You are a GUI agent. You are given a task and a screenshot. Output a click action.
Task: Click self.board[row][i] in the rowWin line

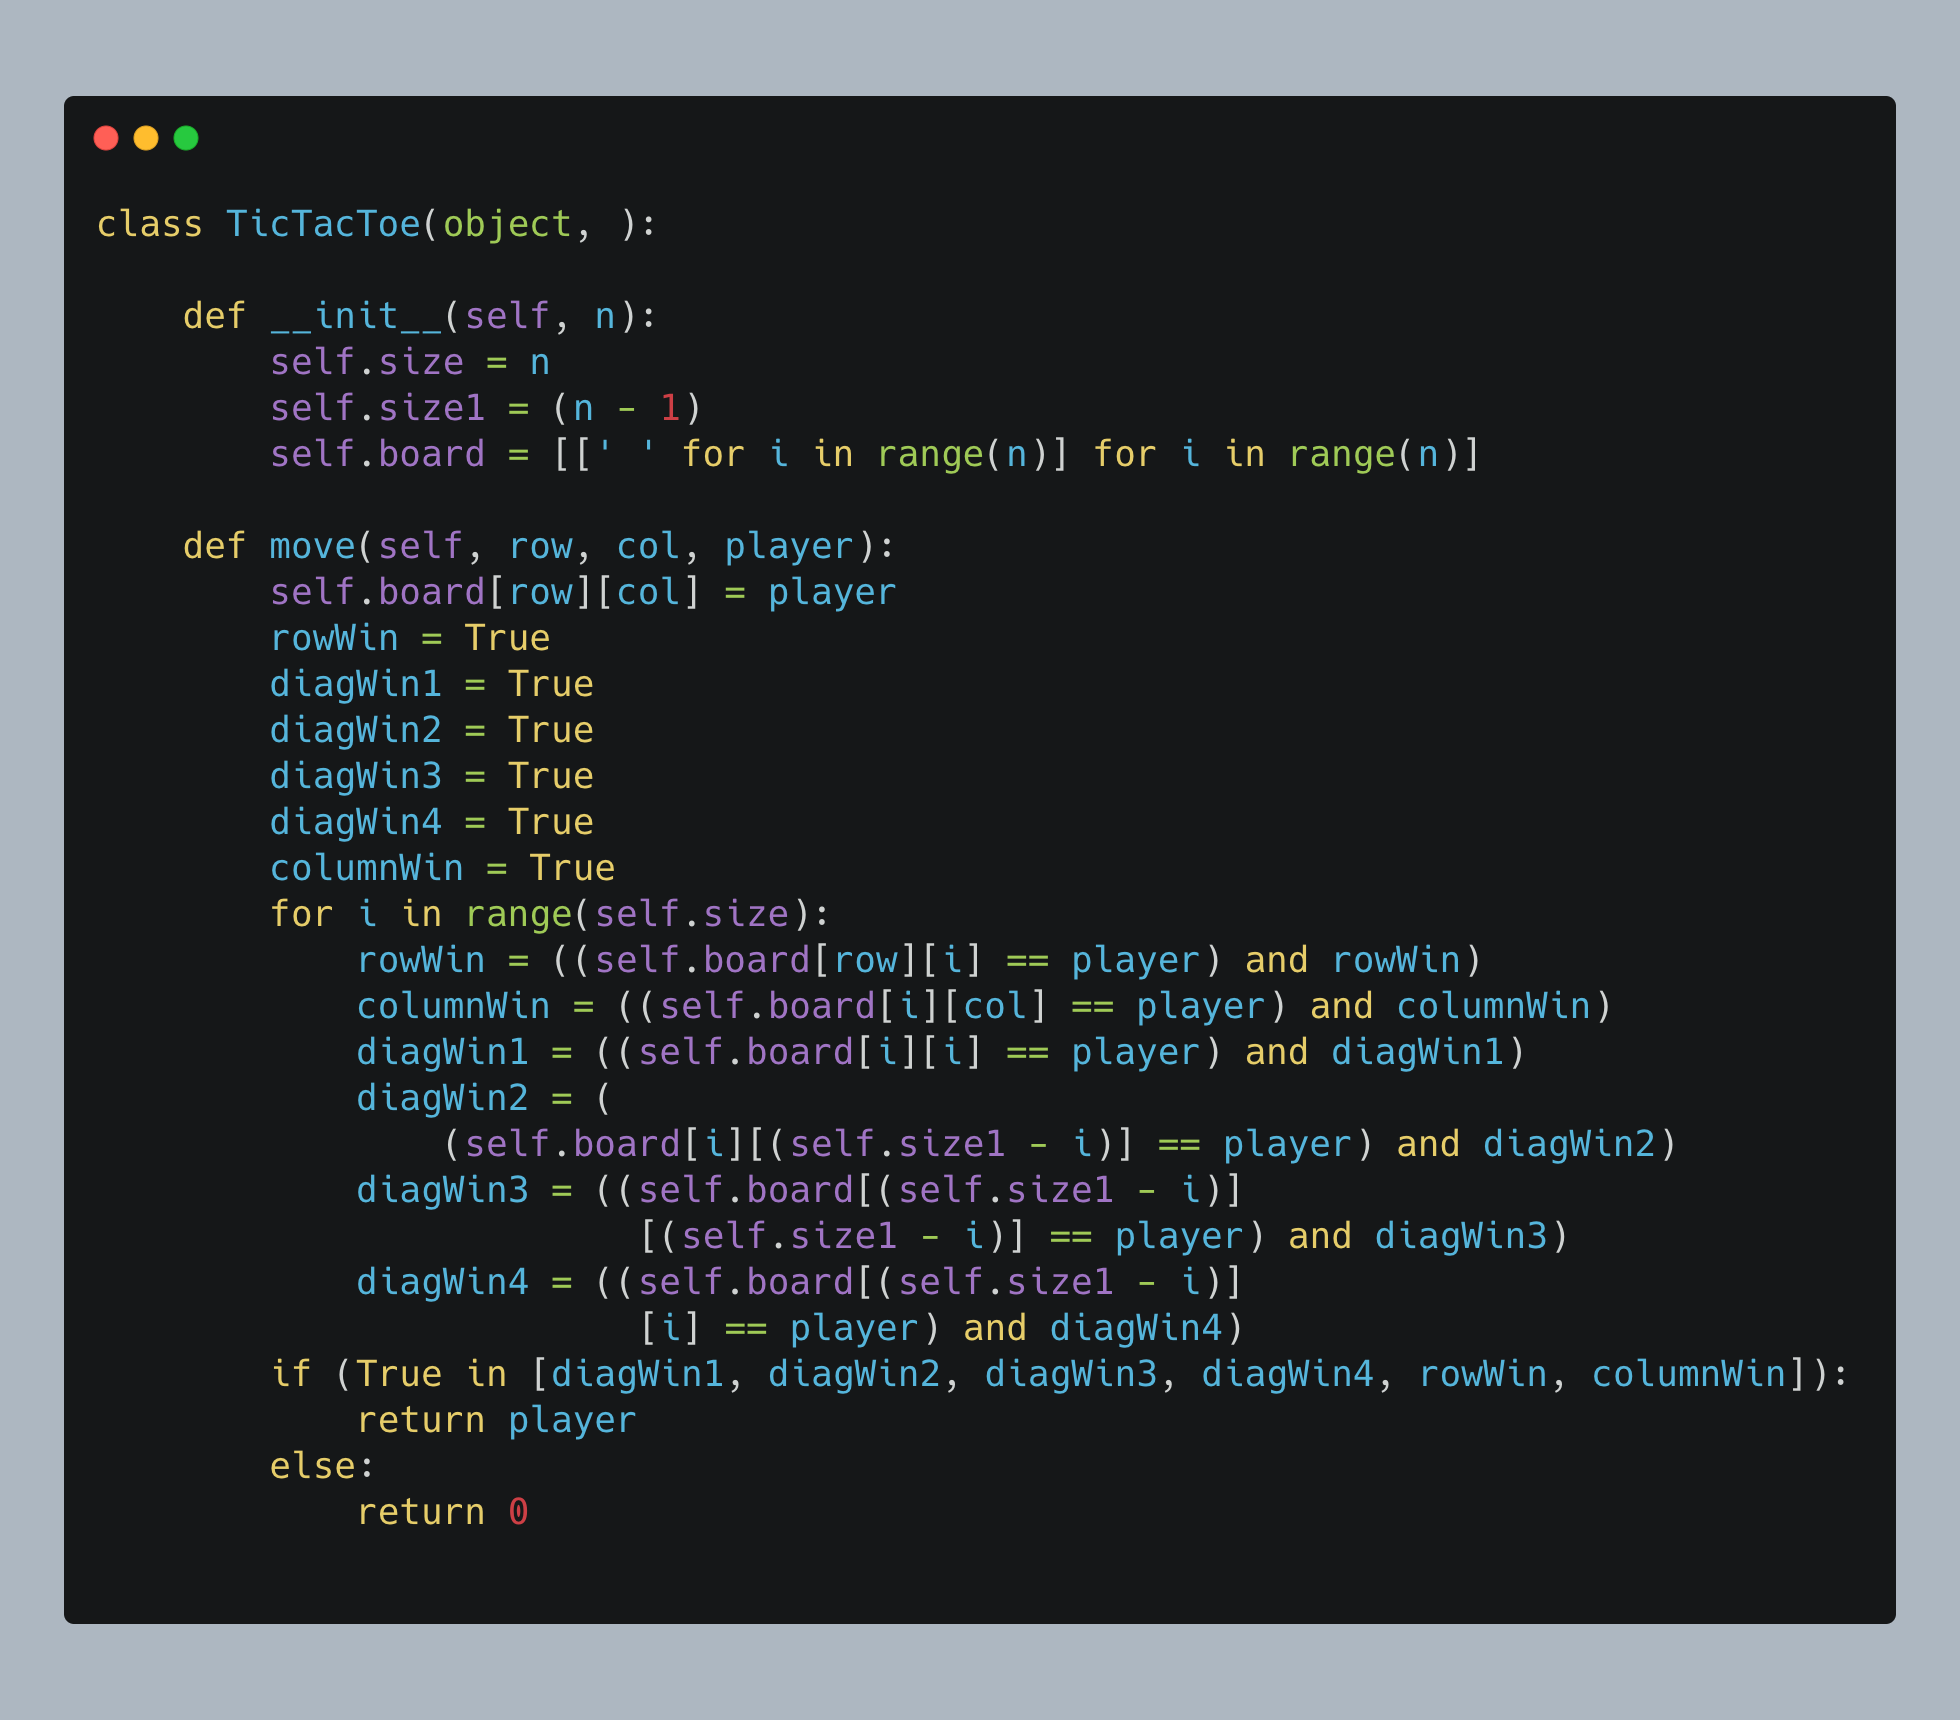pyautogui.click(x=789, y=960)
